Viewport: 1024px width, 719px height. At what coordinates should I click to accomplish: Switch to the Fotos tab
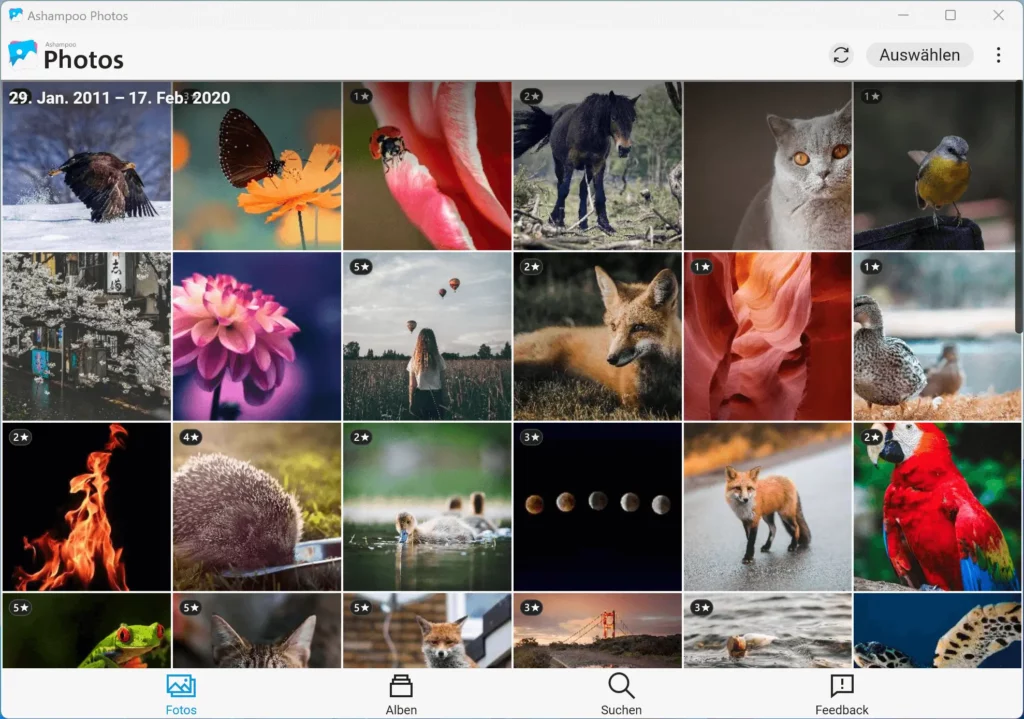(x=181, y=695)
